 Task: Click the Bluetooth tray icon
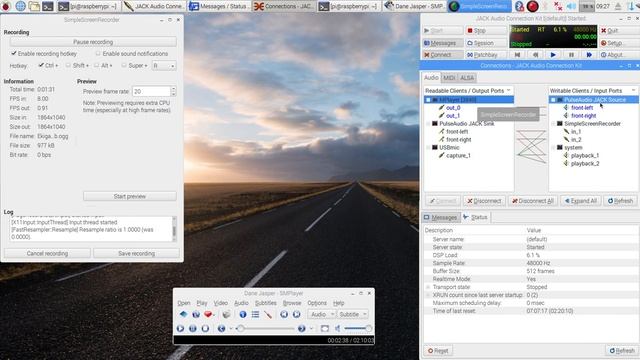[x=519, y=6]
